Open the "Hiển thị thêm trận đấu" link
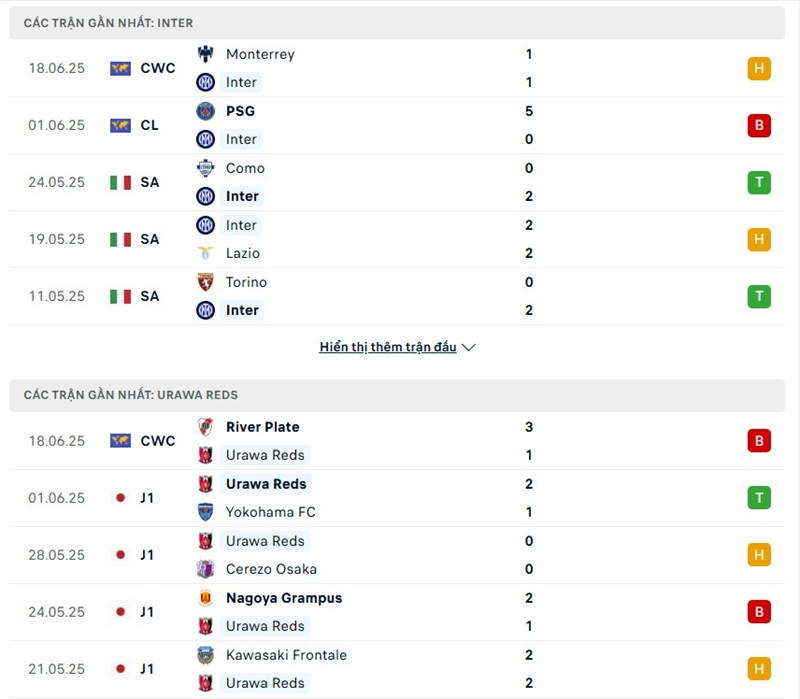Image resolution: width=800 pixels, height=699 pixels. (x=388, y=347)
